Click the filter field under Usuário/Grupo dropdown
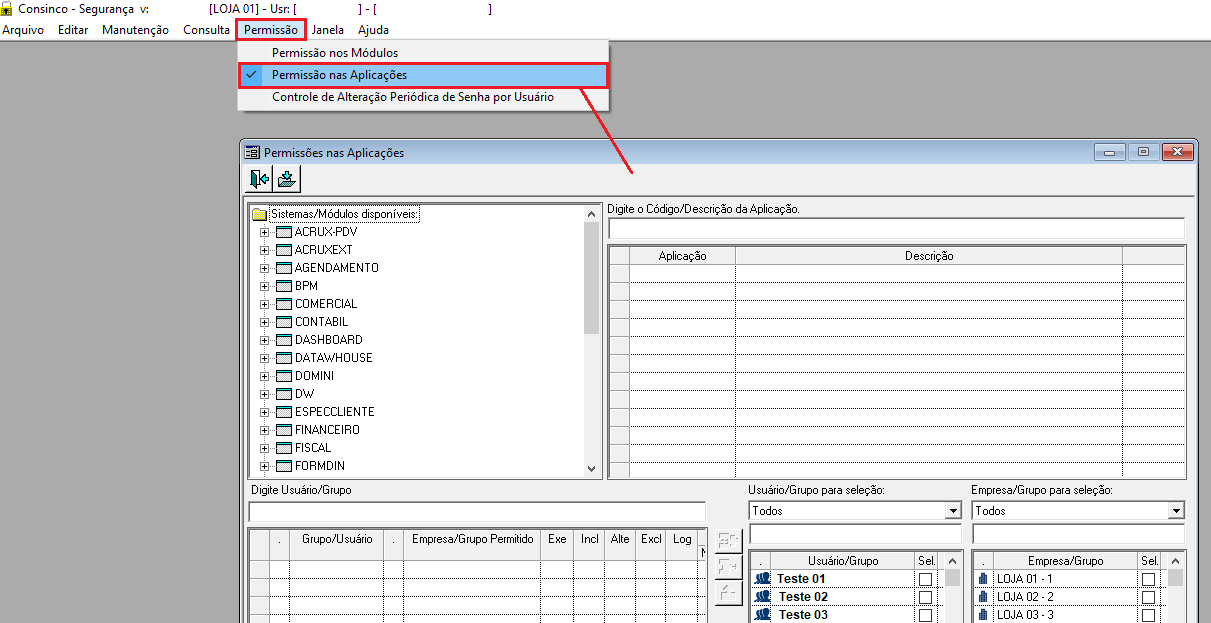This screenshot has height=623, width=1211. click(855, 534)
